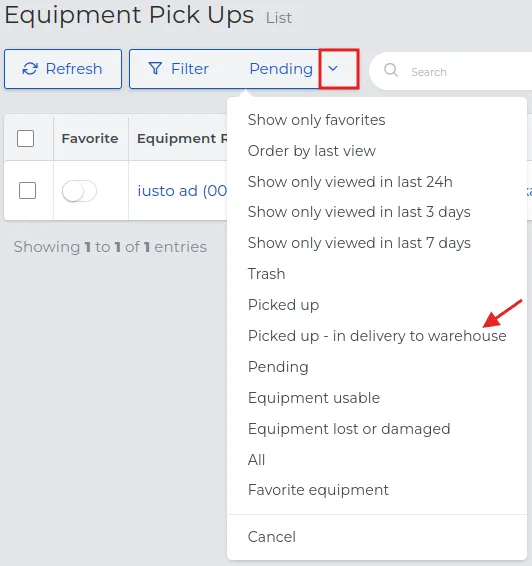Screen dimensions: 532x566
Task: Choose Order by last view
Action: (311, 151)
